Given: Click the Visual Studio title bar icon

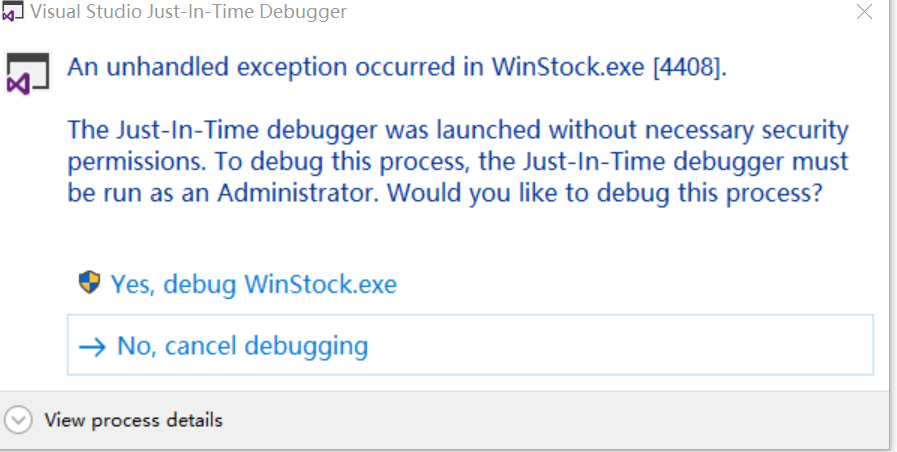Looking at the screenshot, I should [x=15, y=13].
